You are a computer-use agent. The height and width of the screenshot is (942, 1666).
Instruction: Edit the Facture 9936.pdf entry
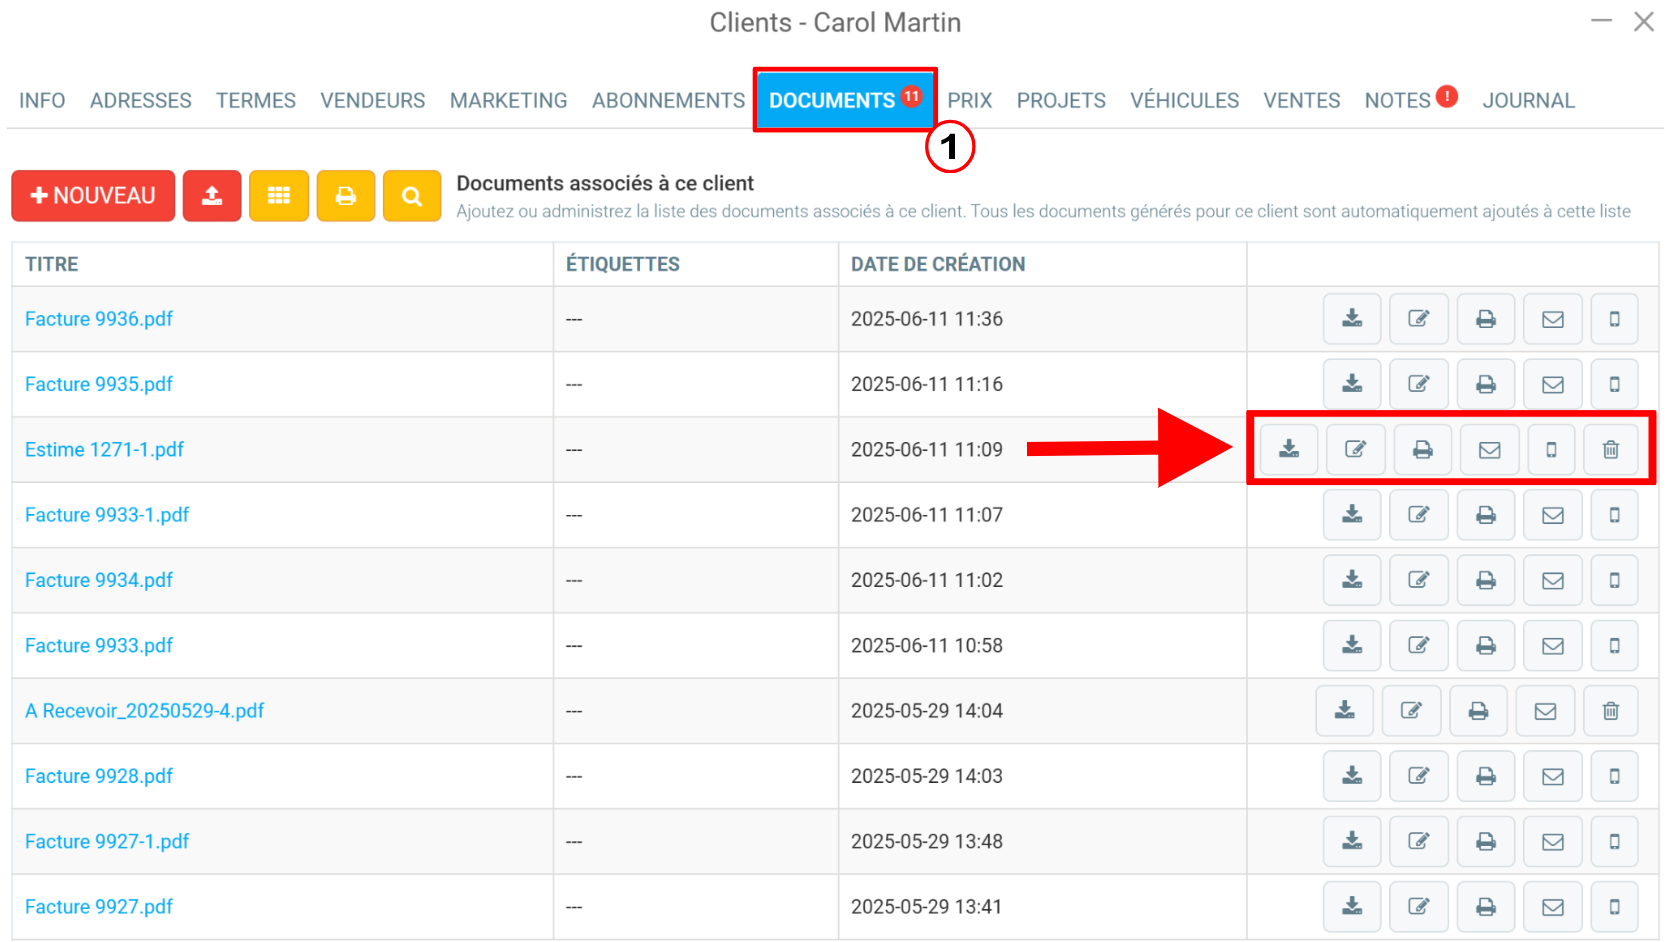pos(1419,319)
